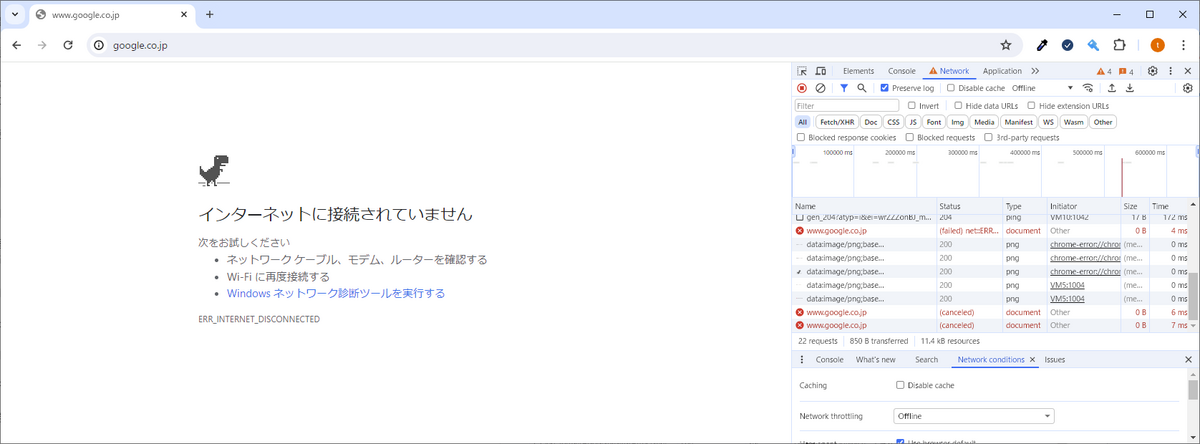
Task: Reload the page in Chrome
Action: (68, 45)
